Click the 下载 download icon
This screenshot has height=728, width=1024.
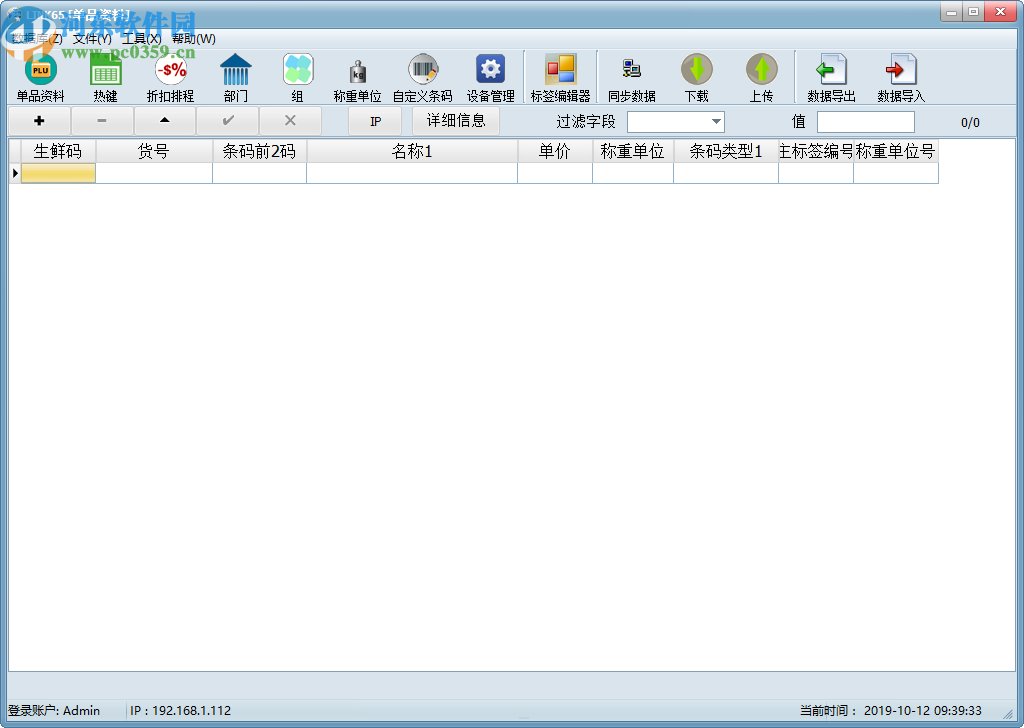[697, 75]
